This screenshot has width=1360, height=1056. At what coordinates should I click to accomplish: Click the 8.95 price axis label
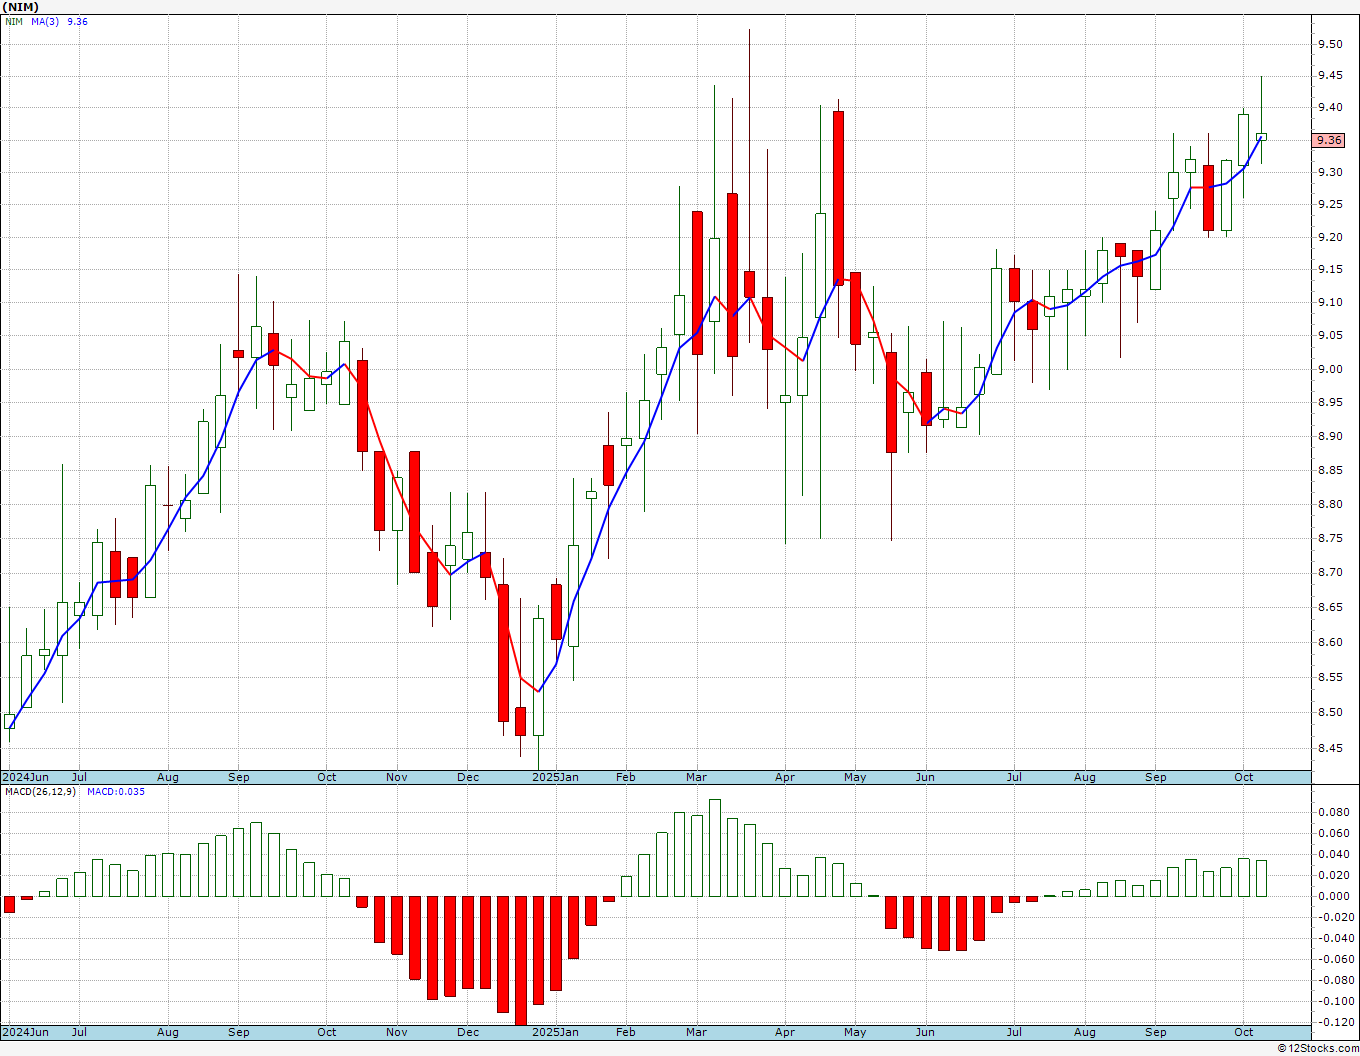(1330, 403)
